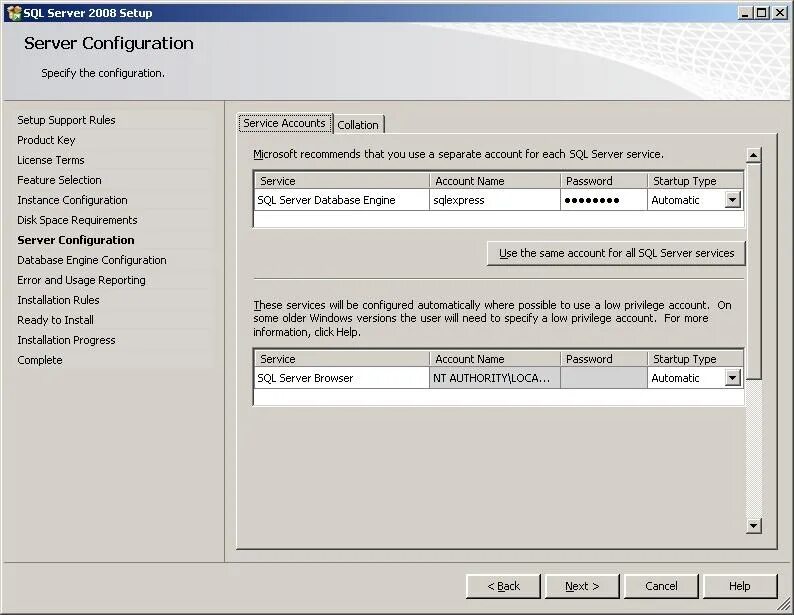Click the scroll up arrow in the panel

point(753,155)
